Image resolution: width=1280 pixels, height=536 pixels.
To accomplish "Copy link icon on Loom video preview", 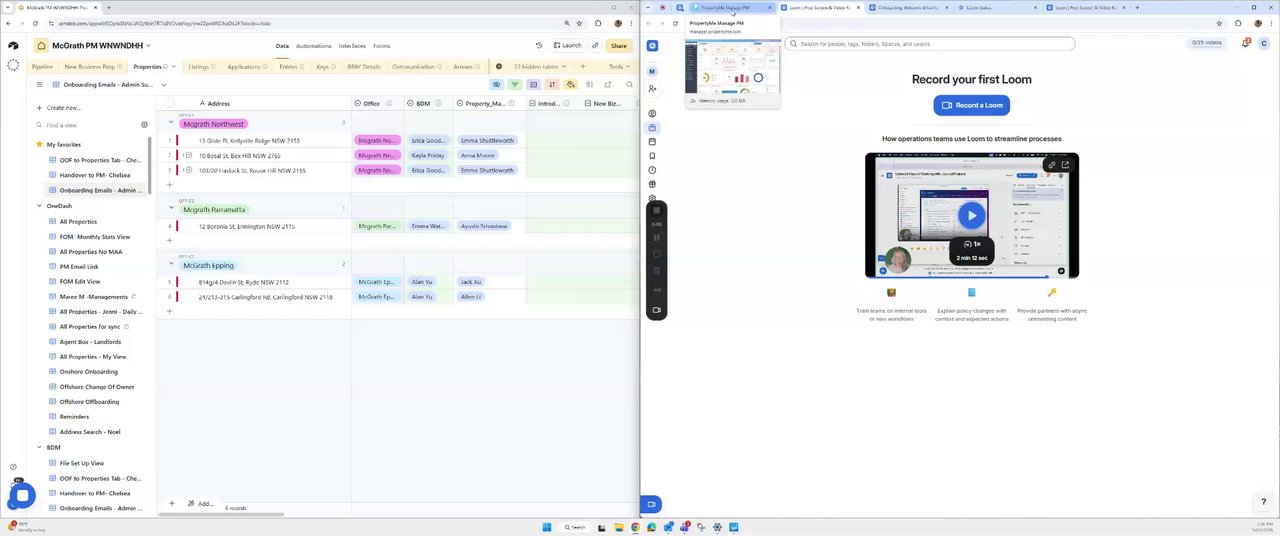I will (x=1051, y=164).
